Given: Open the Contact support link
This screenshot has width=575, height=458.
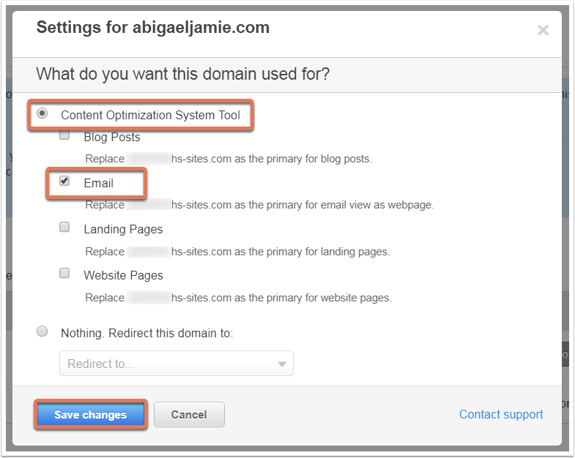Looking at the screenshot, I should pos(501,414).
